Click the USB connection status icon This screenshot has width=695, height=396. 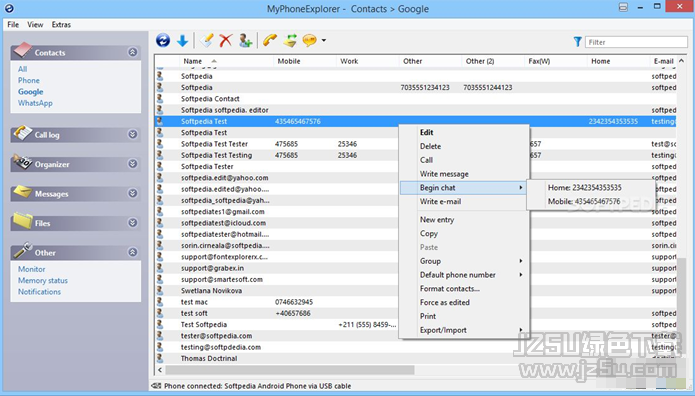[156, 386]
